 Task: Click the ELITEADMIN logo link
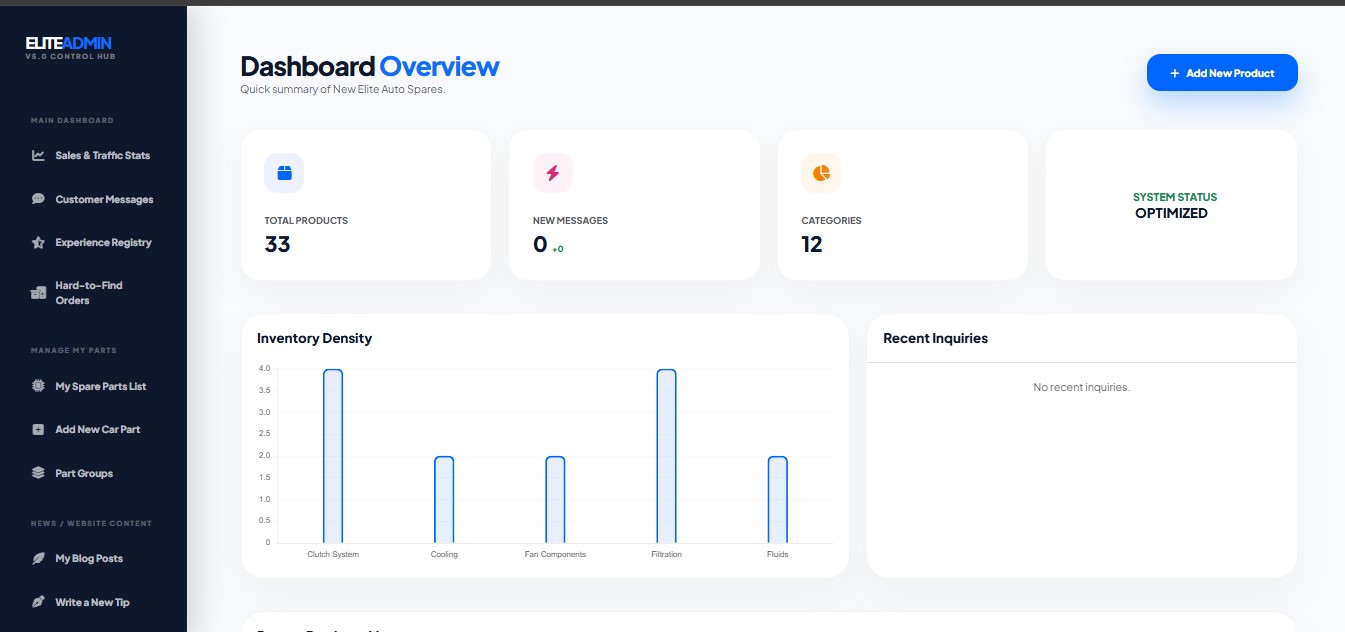click(69, 43)
